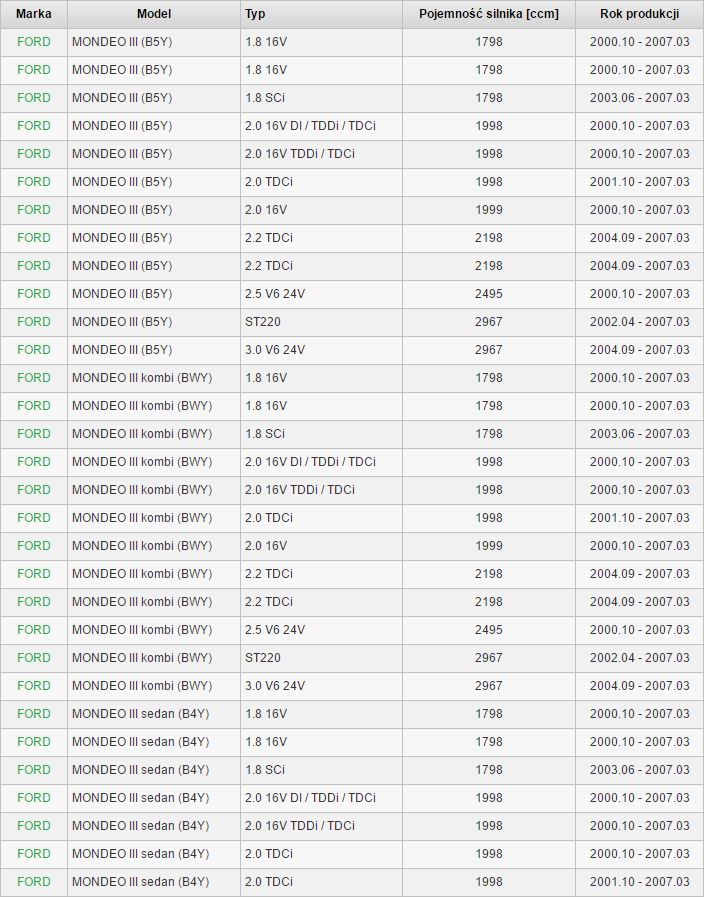Click engine capacity 1998 in sedan 2.0 16V DI / TDDi / TDCi row
The width and height of the screenshot is (705, 897).
[x=489, y=798]
